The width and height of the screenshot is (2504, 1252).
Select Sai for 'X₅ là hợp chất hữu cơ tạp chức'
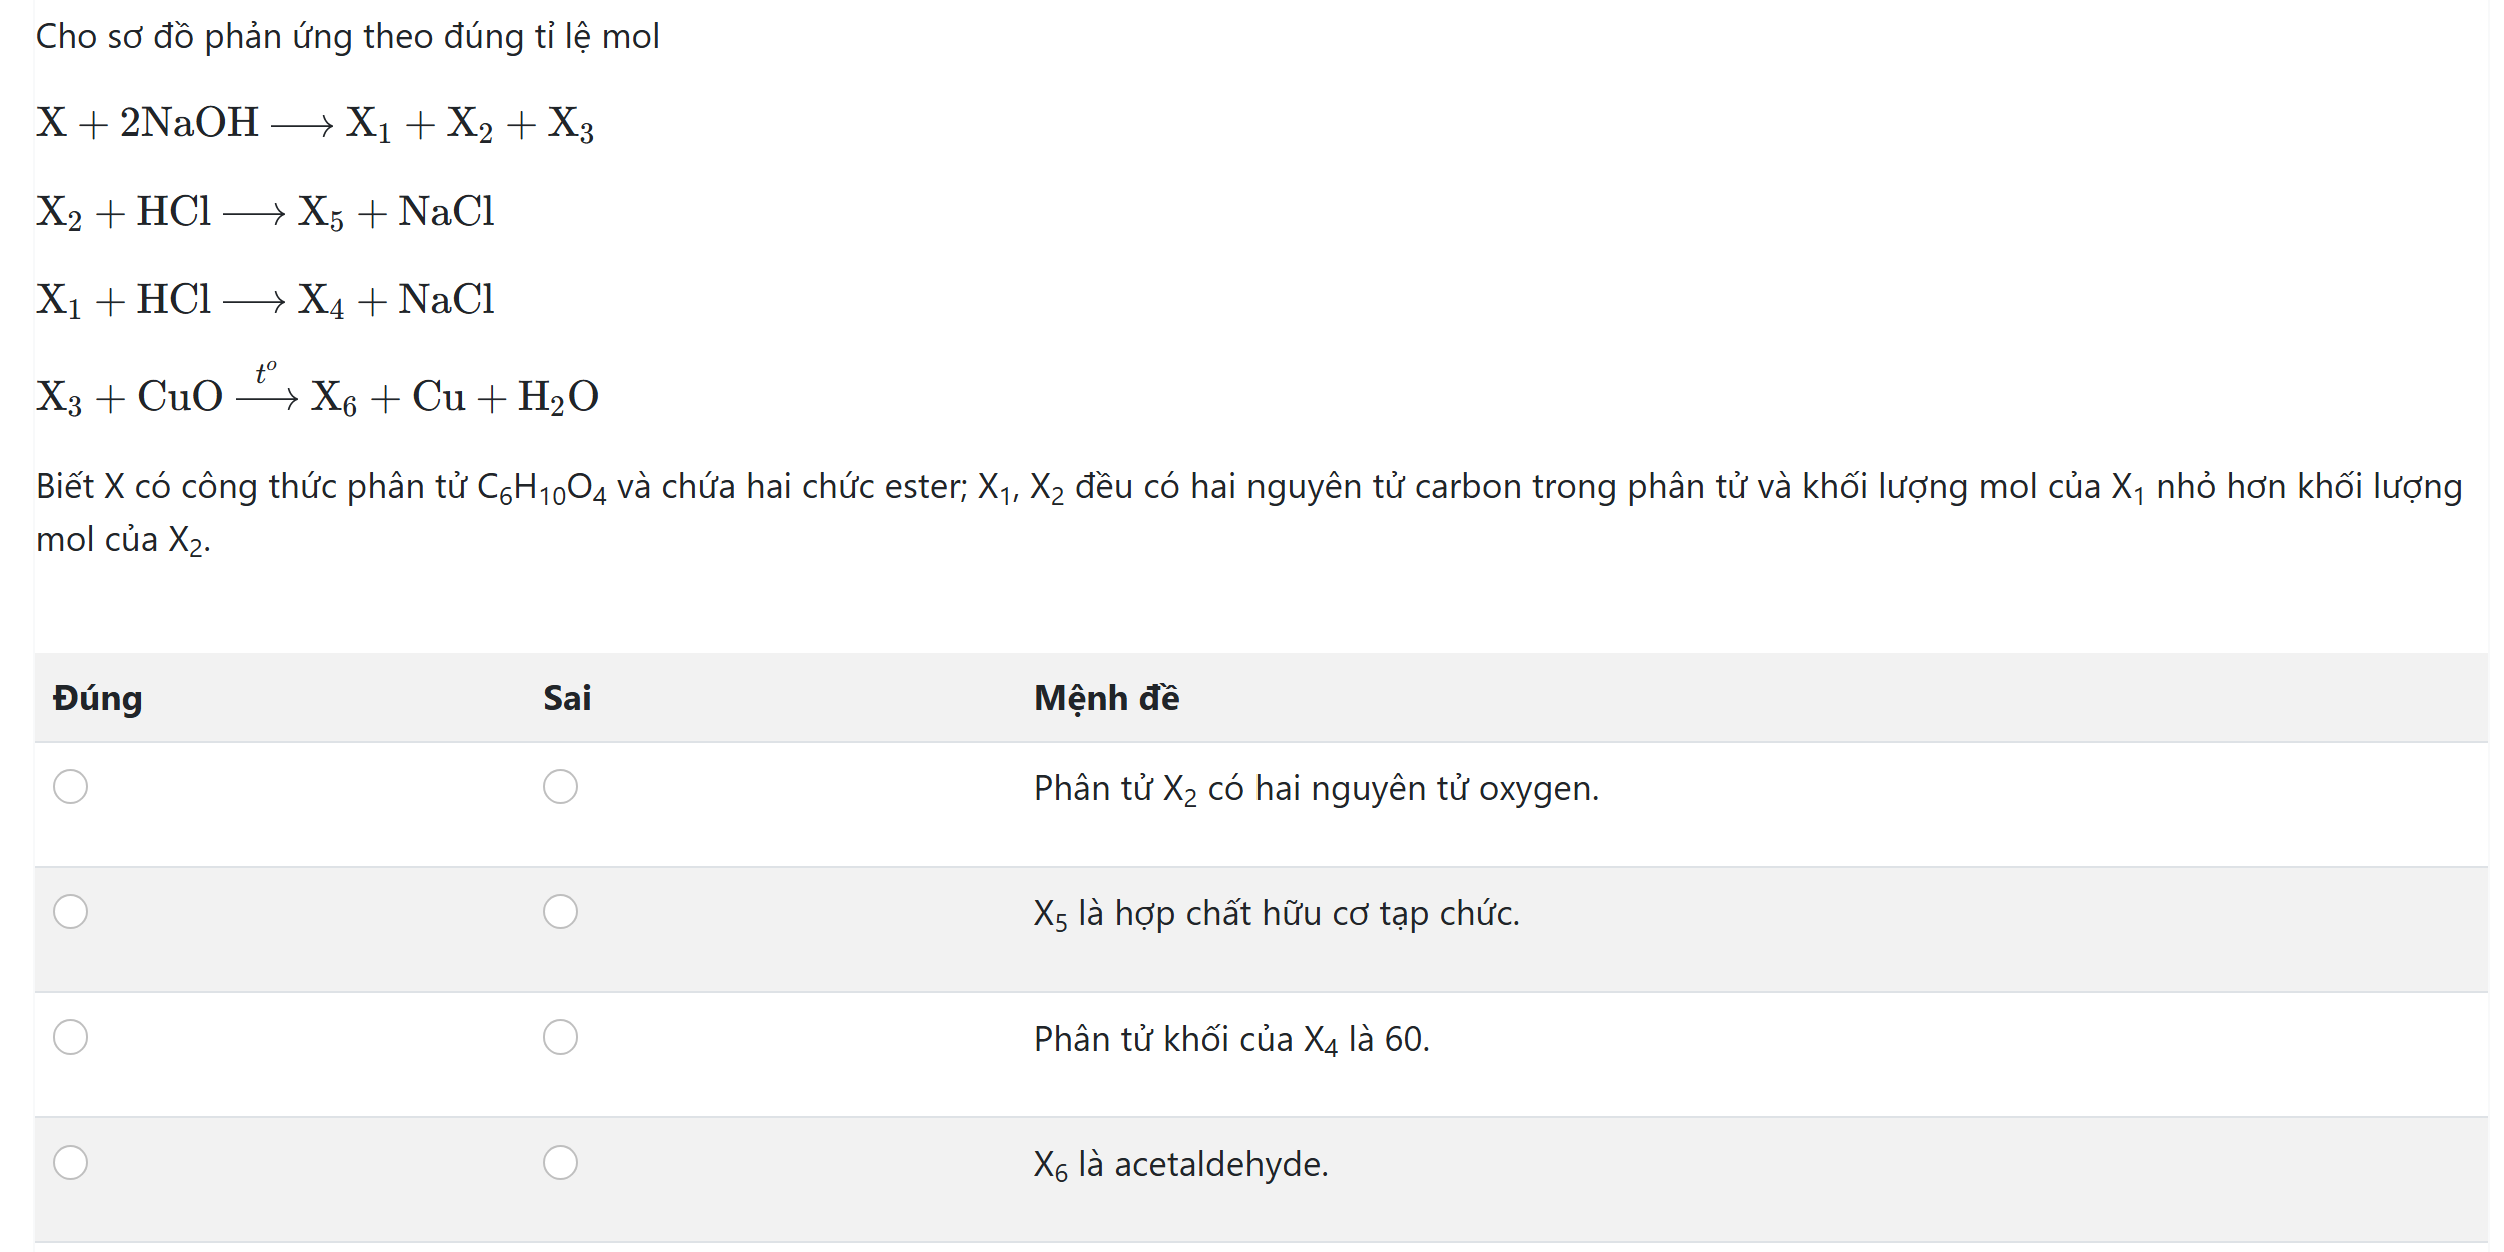coord(560,912)
